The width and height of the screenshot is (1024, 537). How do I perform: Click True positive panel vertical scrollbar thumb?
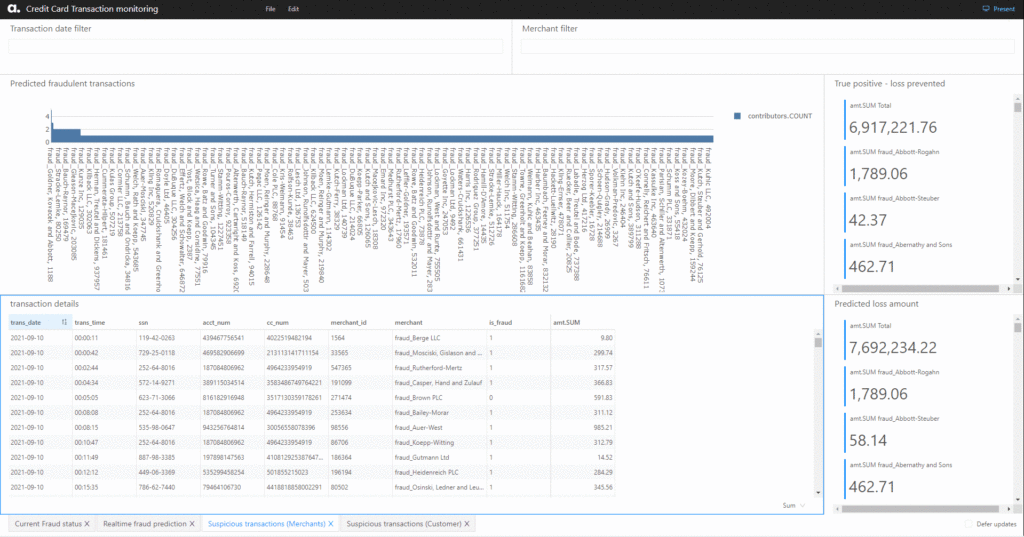(x=1017, y=107)
